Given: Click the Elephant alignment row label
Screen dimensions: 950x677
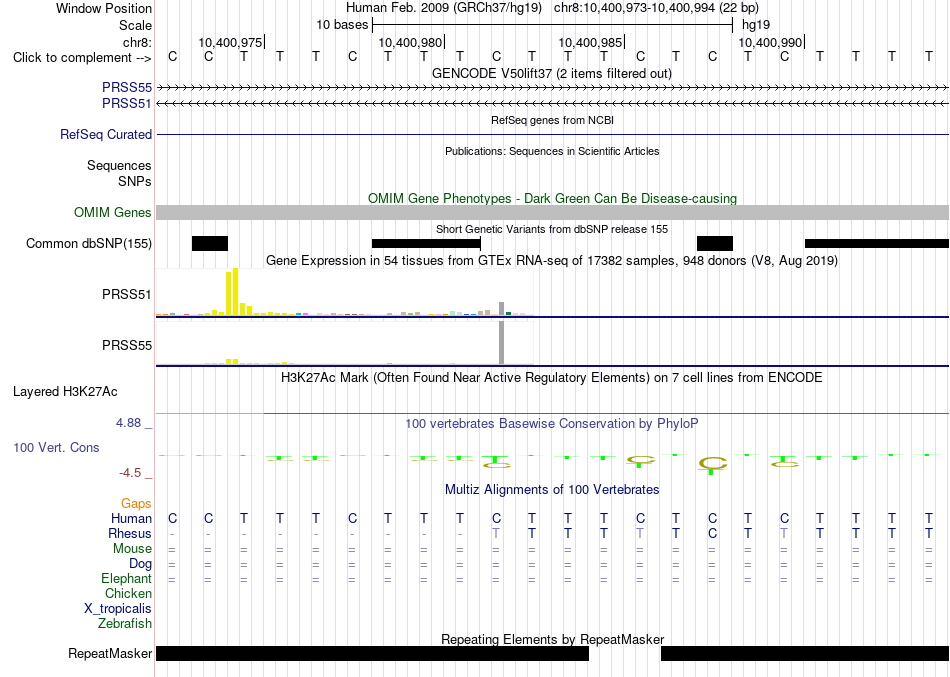Looking at the screenshot, I should click(x=126, y=579).
